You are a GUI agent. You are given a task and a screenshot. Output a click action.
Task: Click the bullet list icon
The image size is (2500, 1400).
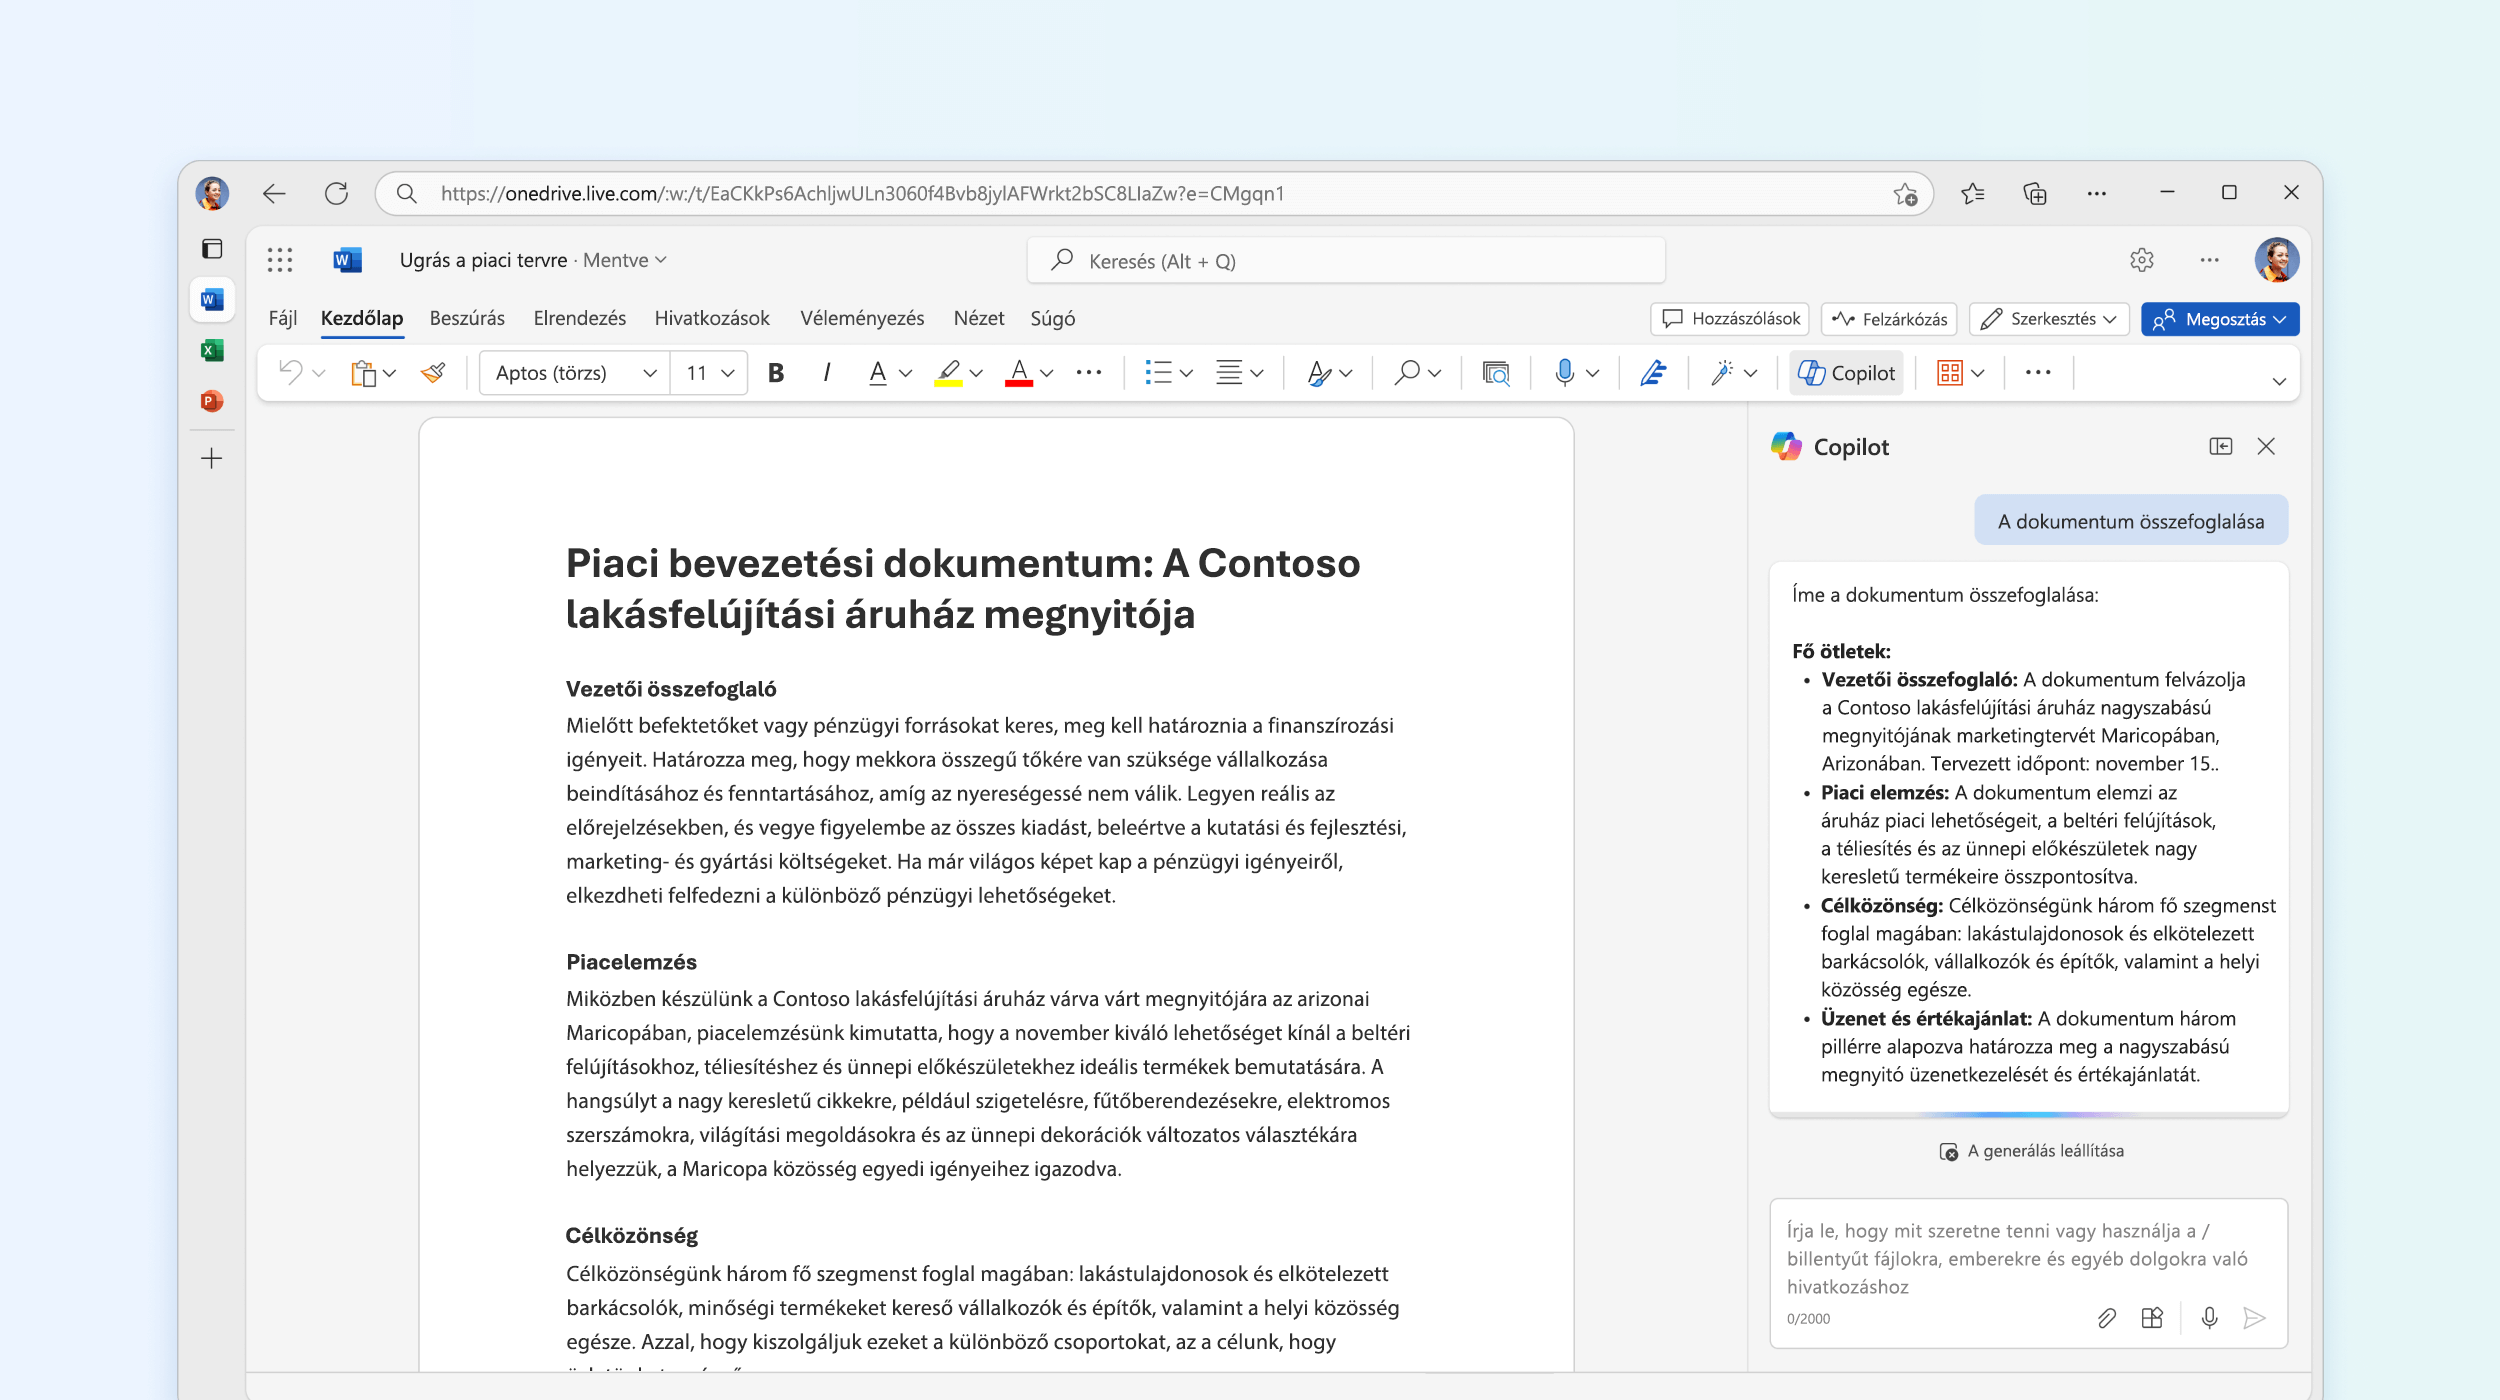click(x=1158, y=373)
